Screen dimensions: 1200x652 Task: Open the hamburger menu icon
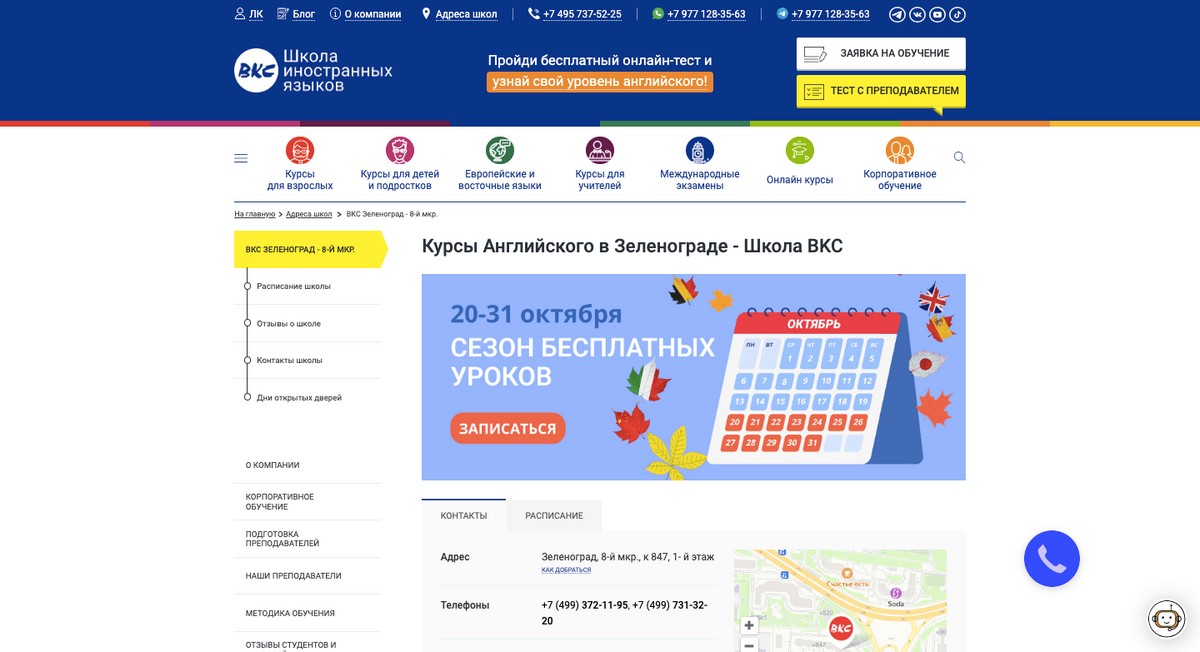tap(241, 158)
